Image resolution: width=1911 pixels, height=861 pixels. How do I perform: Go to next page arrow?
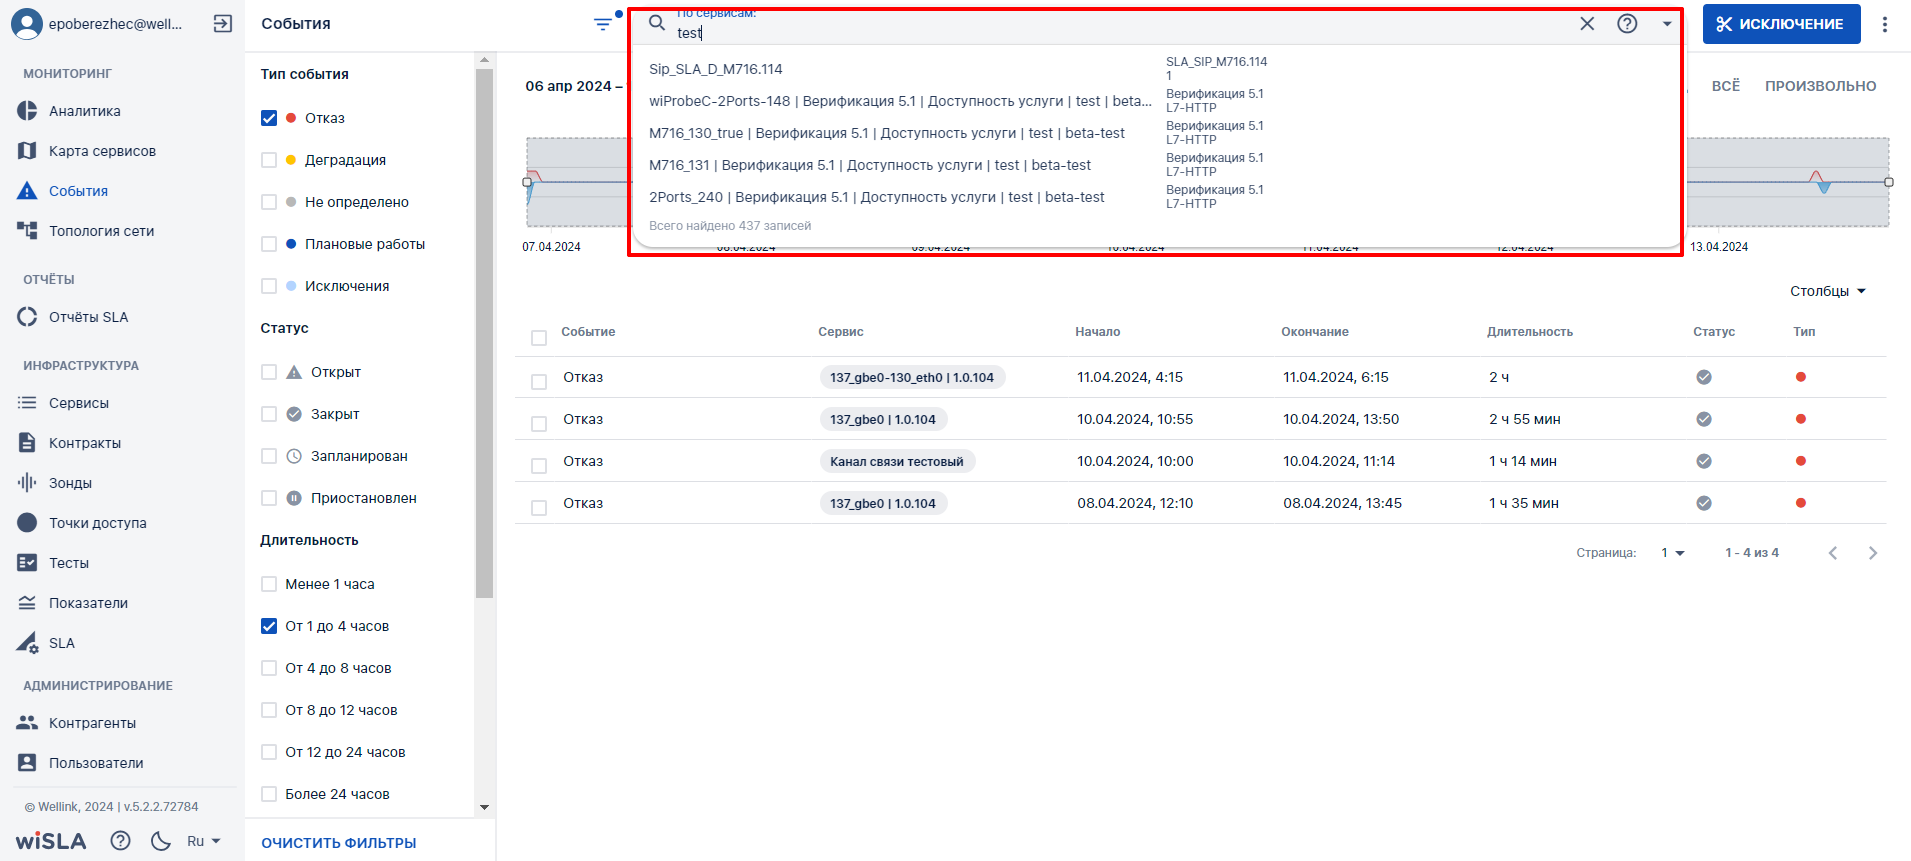(1873, 553)
